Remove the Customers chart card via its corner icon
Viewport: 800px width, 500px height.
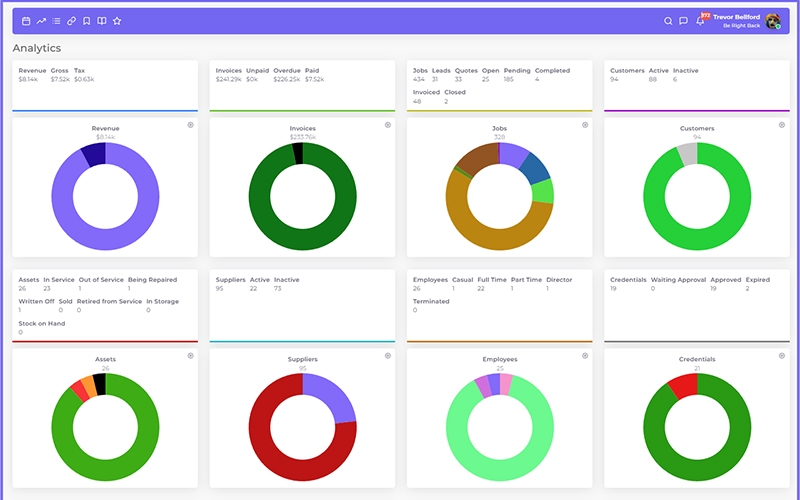point(782,125)
